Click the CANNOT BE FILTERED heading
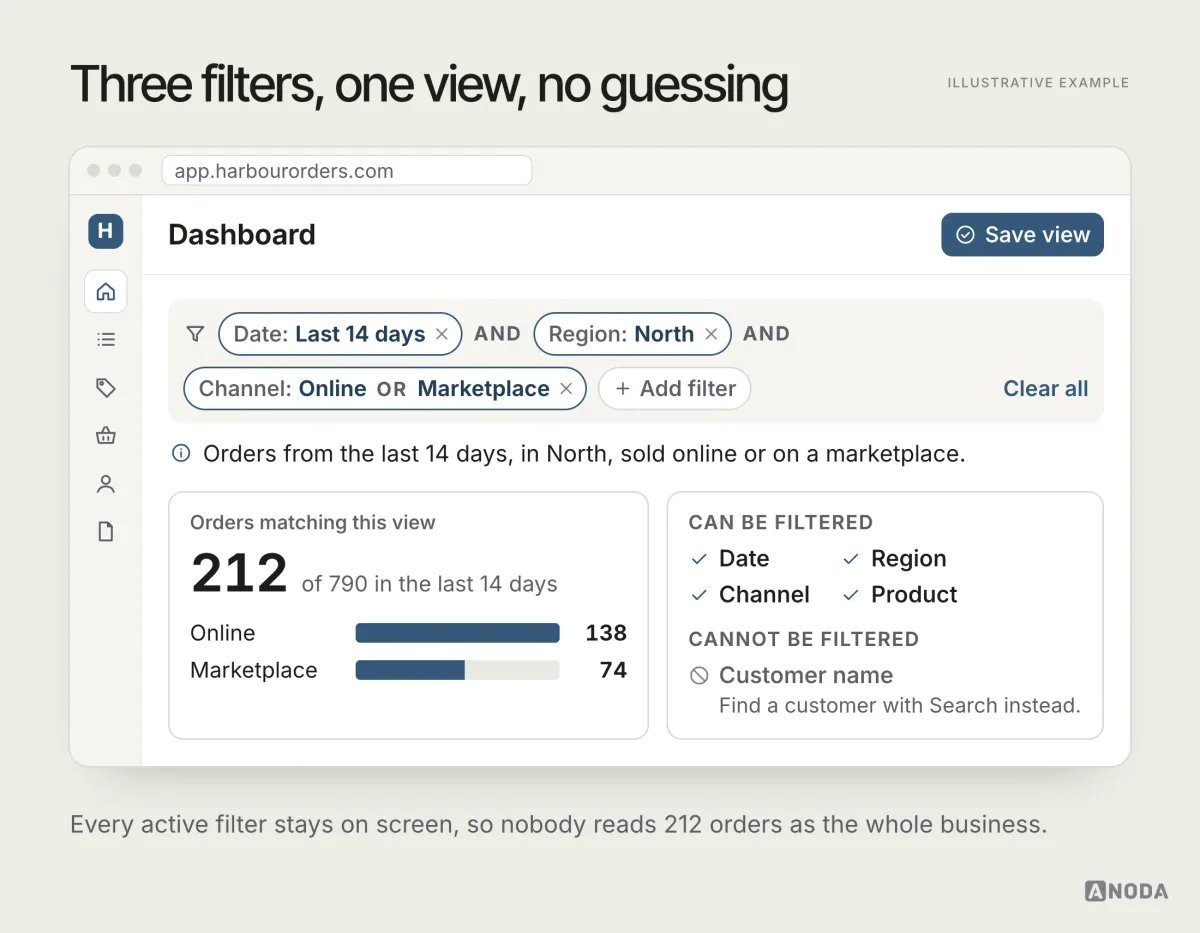1200x933 pixels. [804, 639]
